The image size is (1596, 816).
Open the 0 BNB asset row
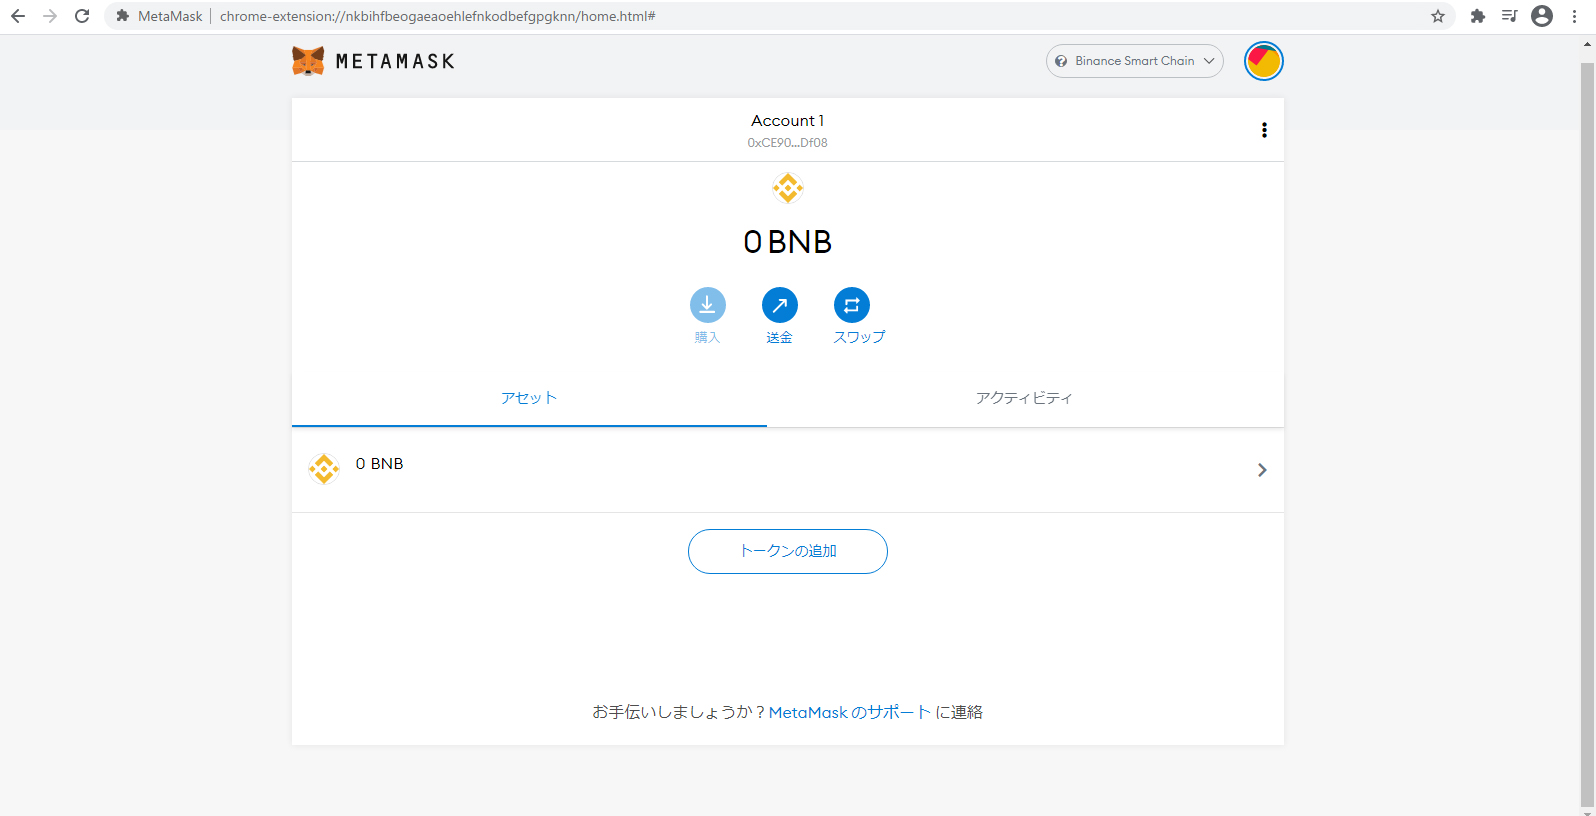(788, 470)
